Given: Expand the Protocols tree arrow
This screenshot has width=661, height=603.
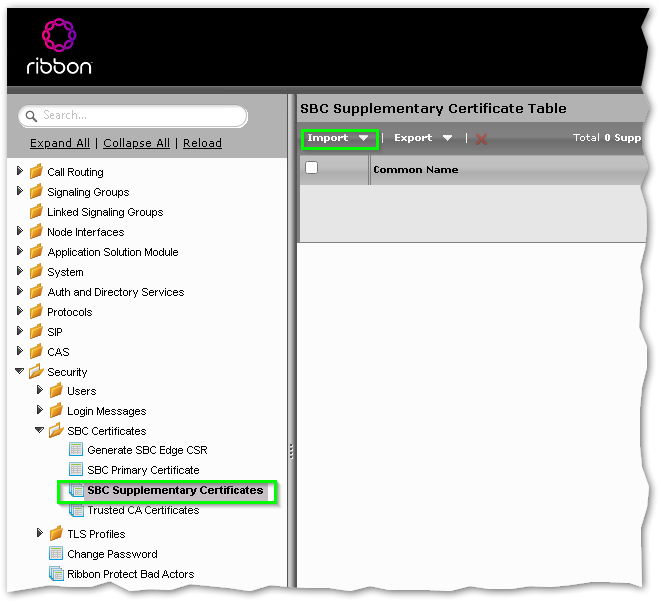Looking at the screenshot, I should tap(19, 311).
